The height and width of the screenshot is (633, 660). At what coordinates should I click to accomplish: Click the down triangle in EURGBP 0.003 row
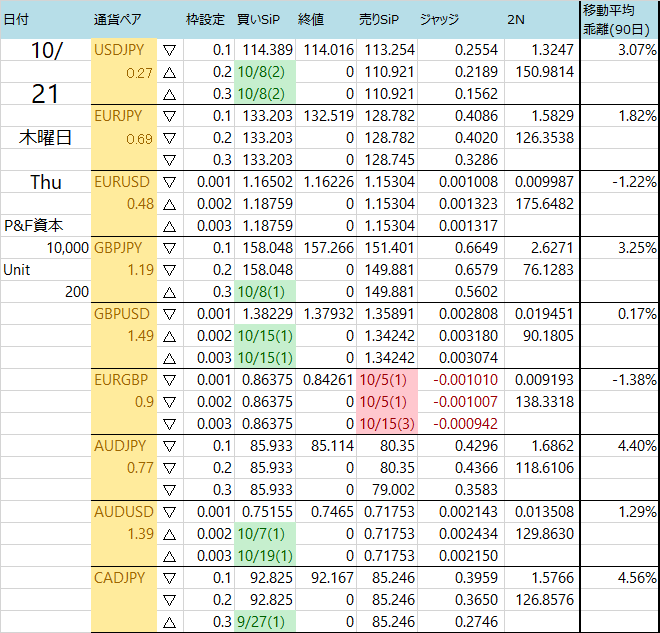tap(170, 424)
